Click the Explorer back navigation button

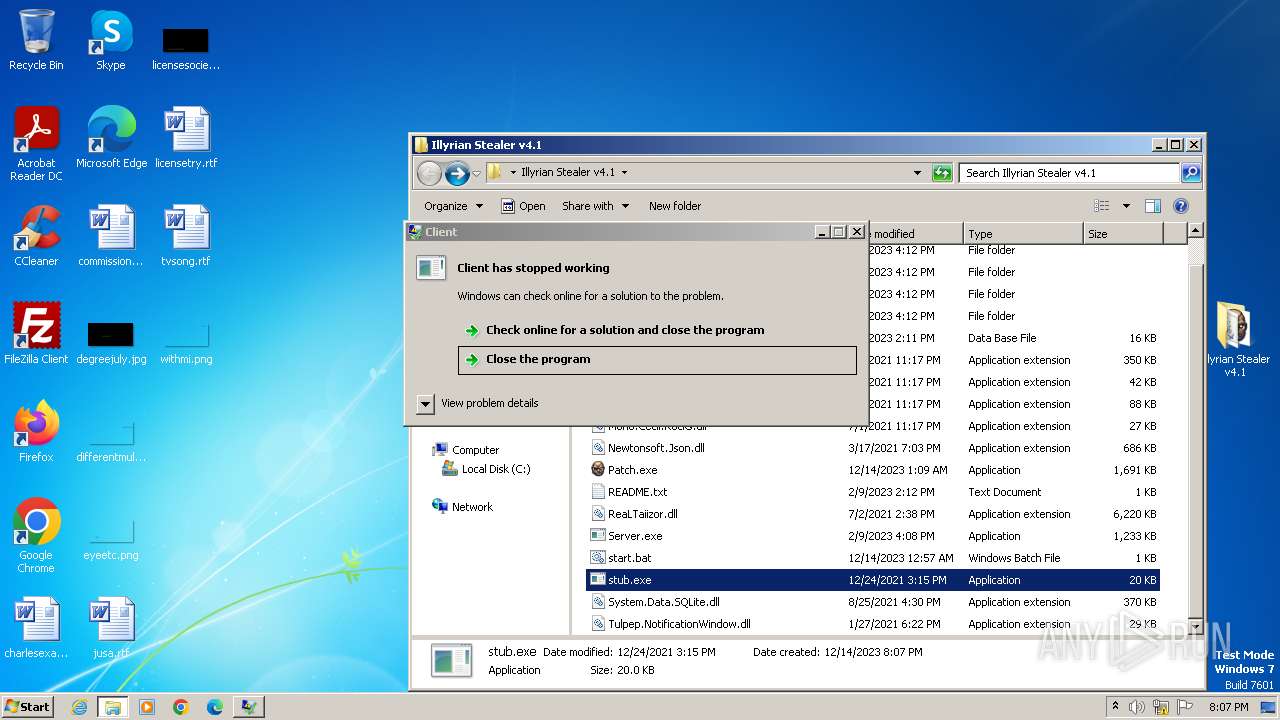[x=429, y=173]
